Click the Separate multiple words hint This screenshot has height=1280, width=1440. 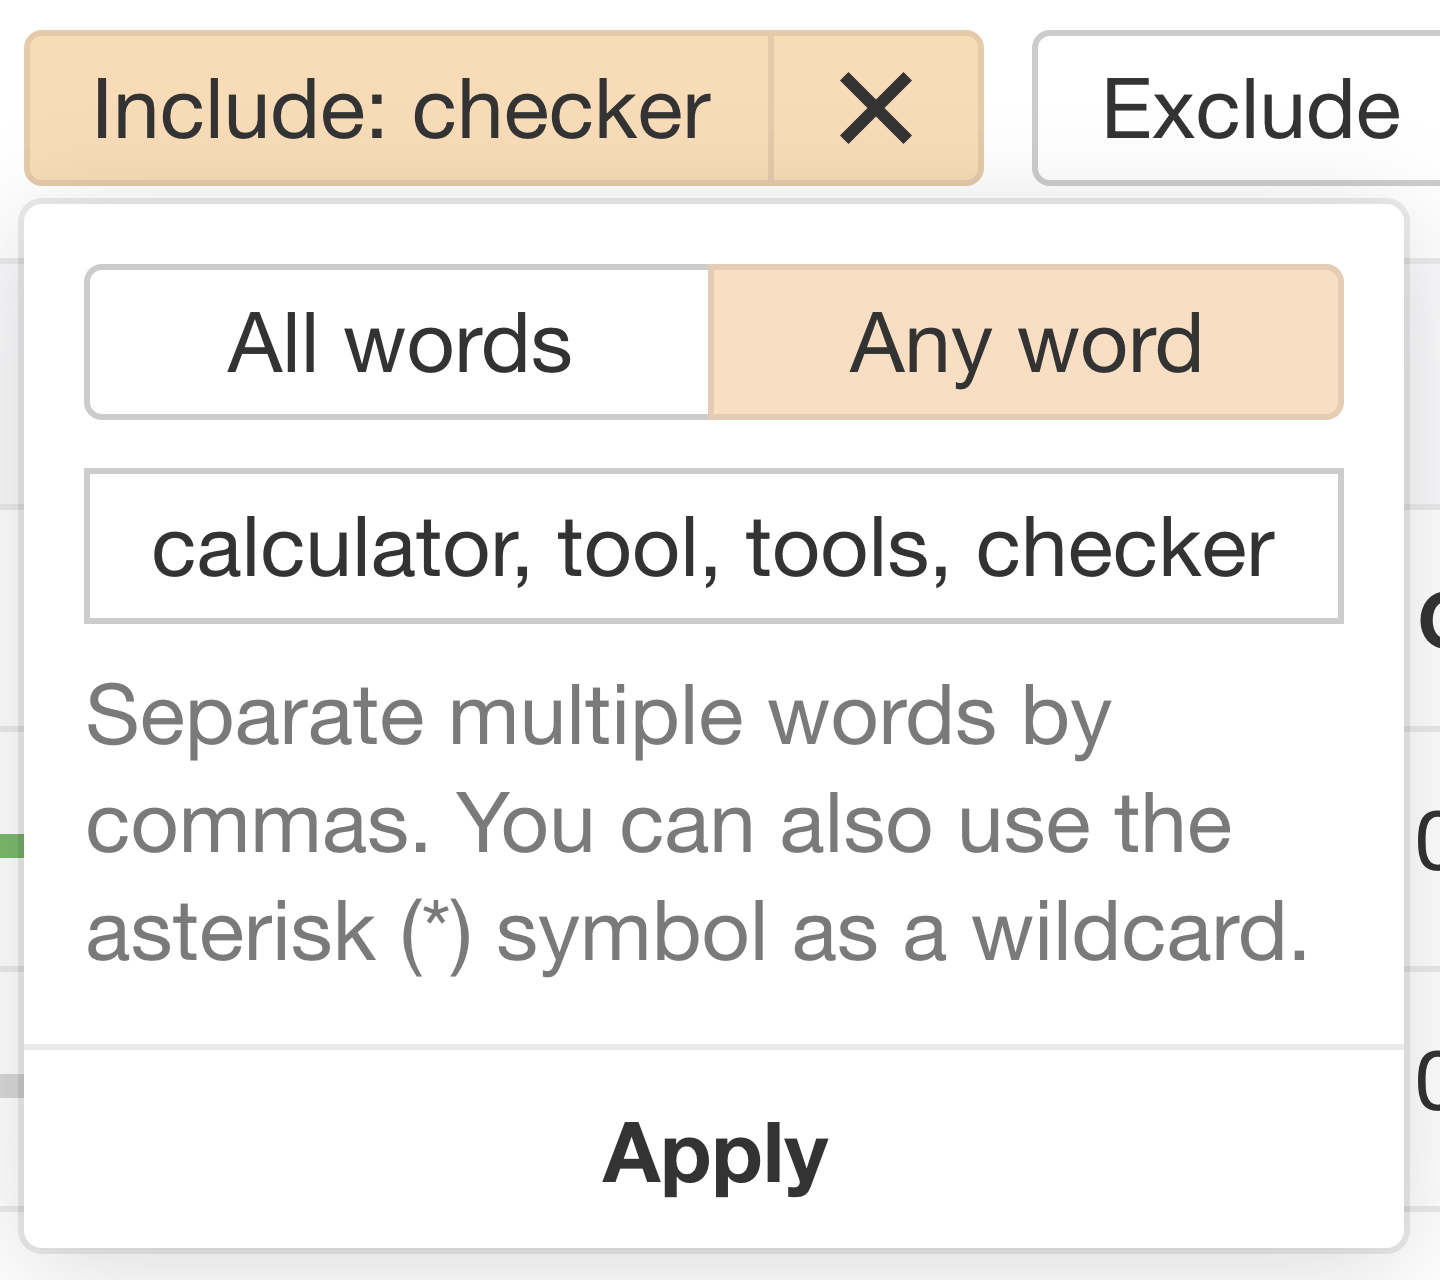point(598,717)
